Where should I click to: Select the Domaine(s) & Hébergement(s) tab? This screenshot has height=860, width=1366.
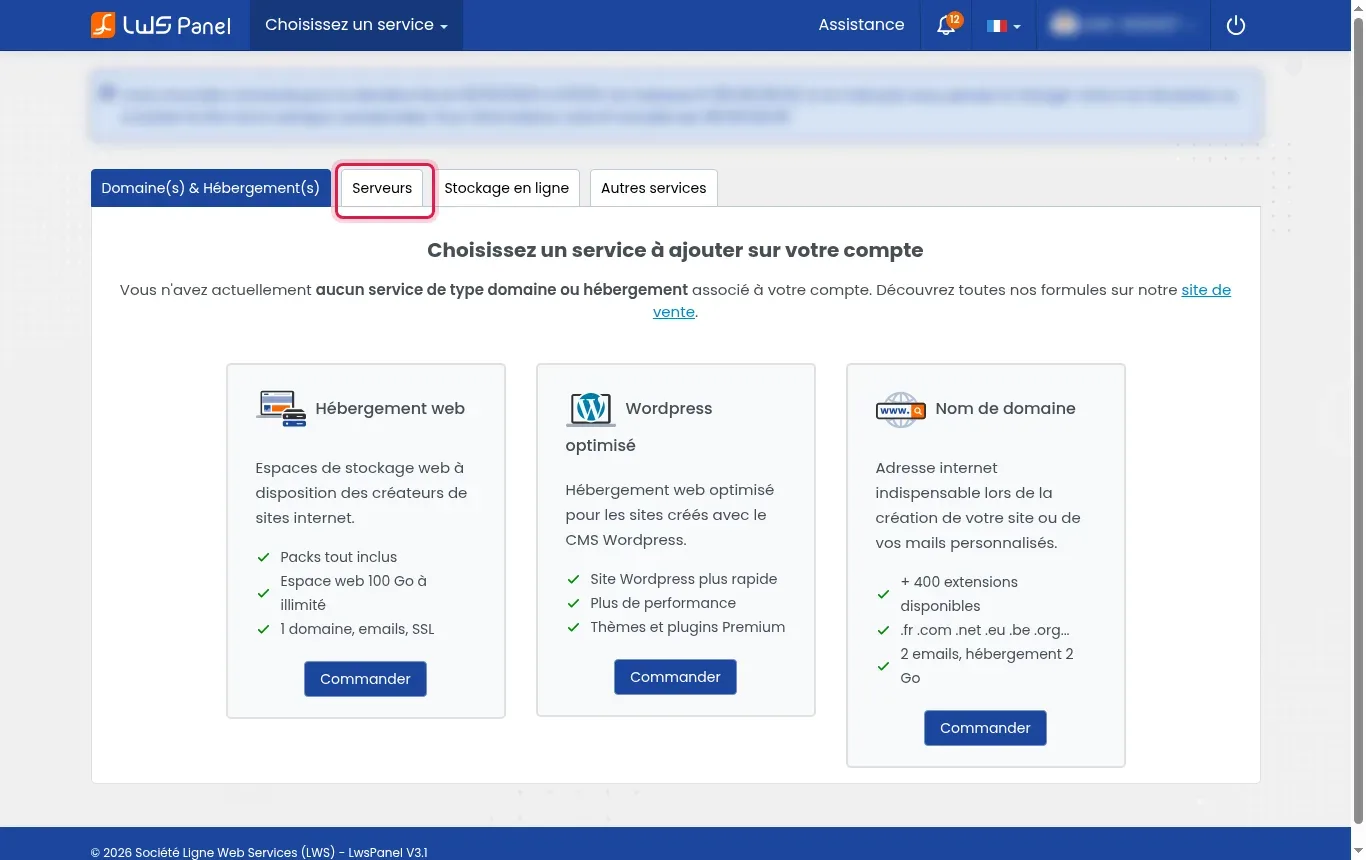211,188
